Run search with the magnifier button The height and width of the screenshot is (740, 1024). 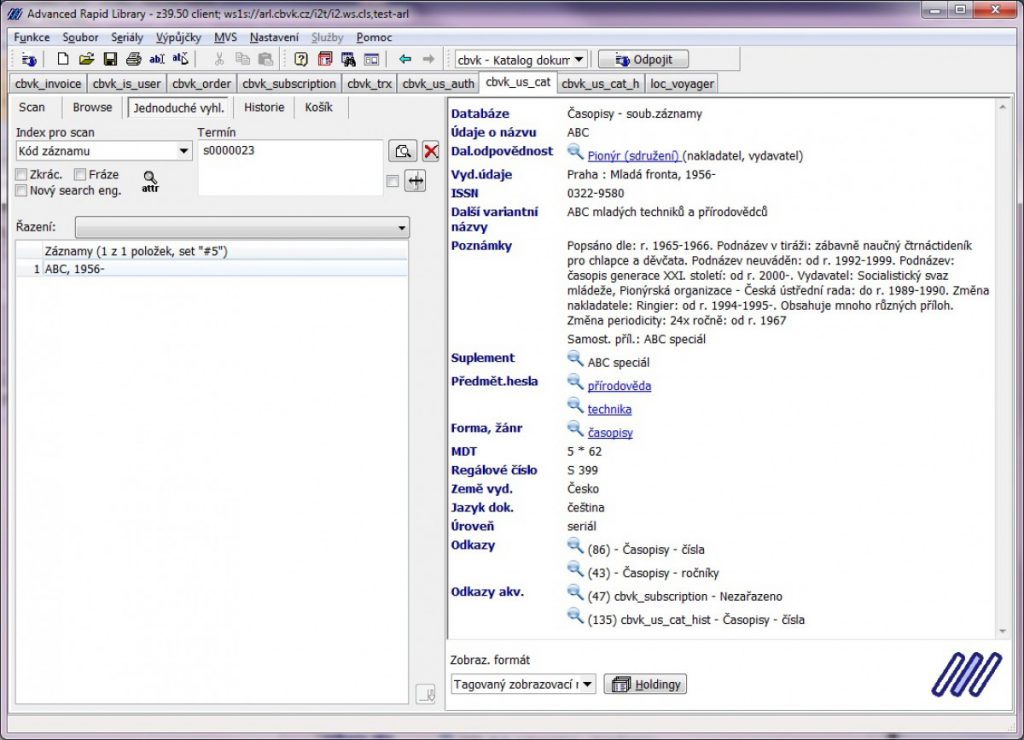(x=403, y=152)
